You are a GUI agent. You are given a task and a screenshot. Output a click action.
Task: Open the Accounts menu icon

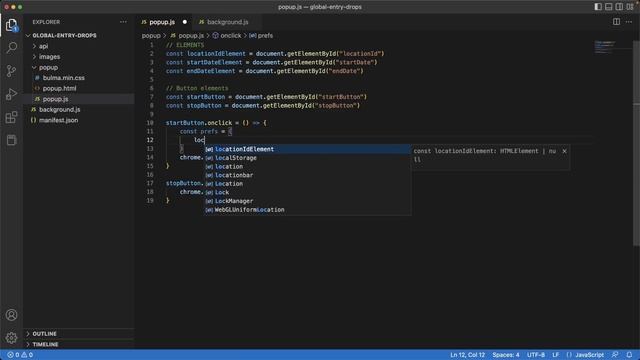11,315
